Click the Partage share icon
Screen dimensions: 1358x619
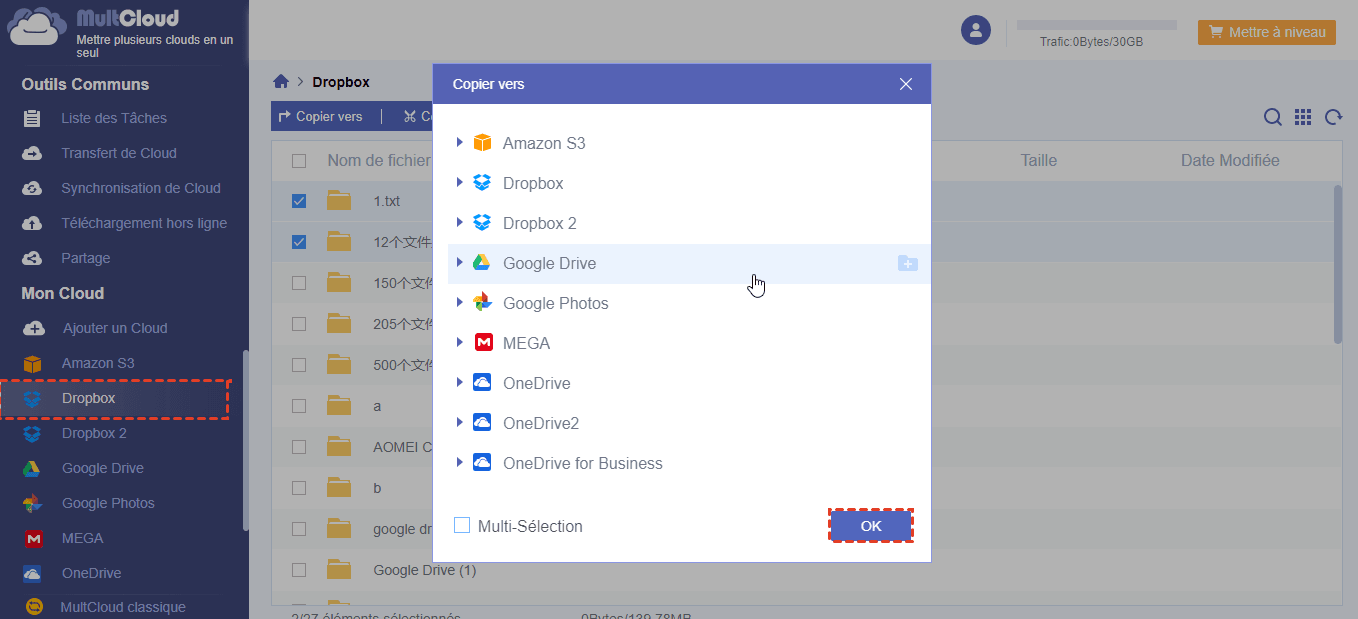point(33,258)
